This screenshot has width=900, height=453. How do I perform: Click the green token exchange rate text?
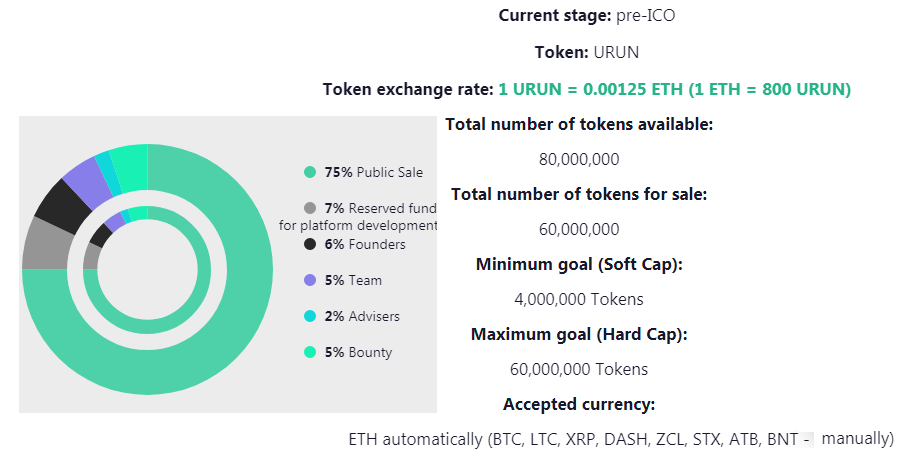coord(674,89)
